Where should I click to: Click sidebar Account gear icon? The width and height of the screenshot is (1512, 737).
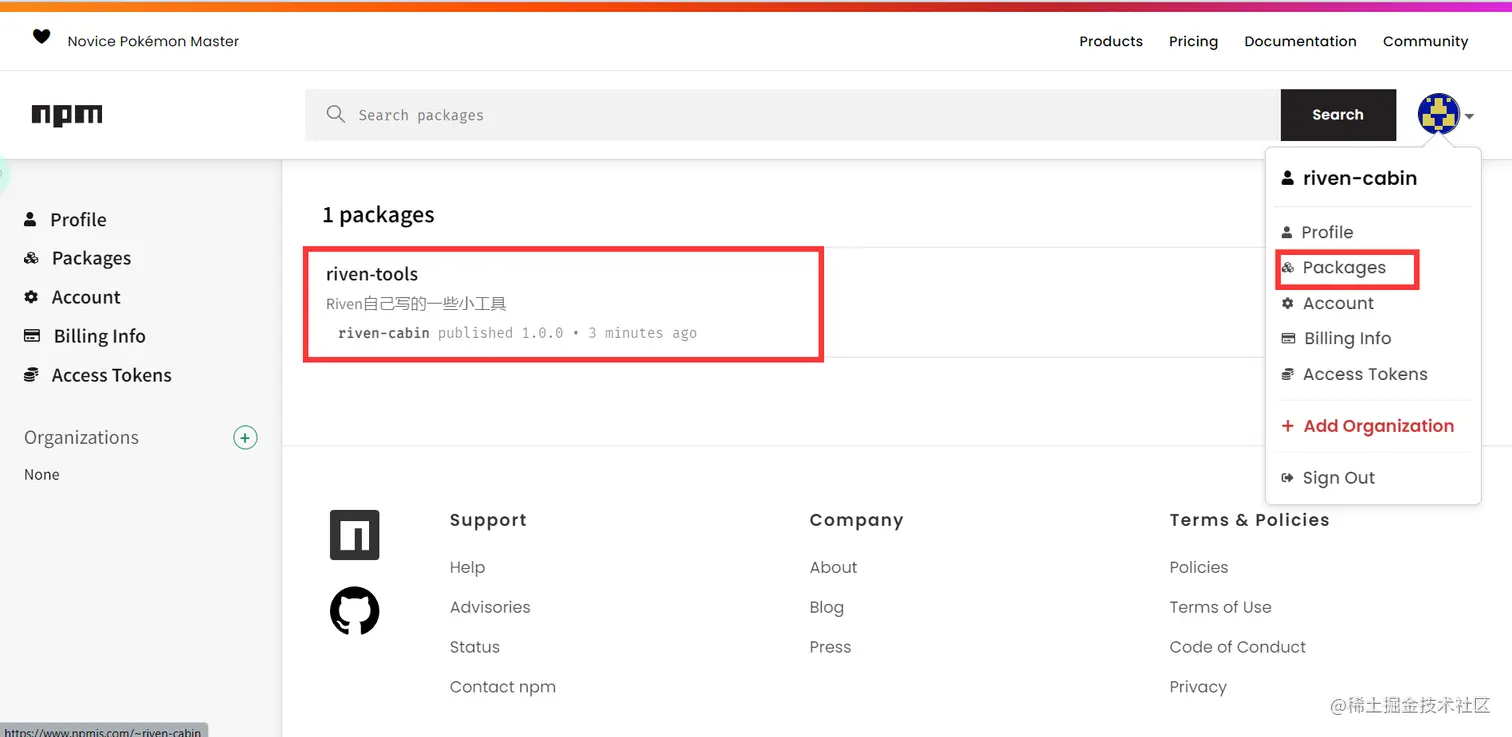pos(31,297)
